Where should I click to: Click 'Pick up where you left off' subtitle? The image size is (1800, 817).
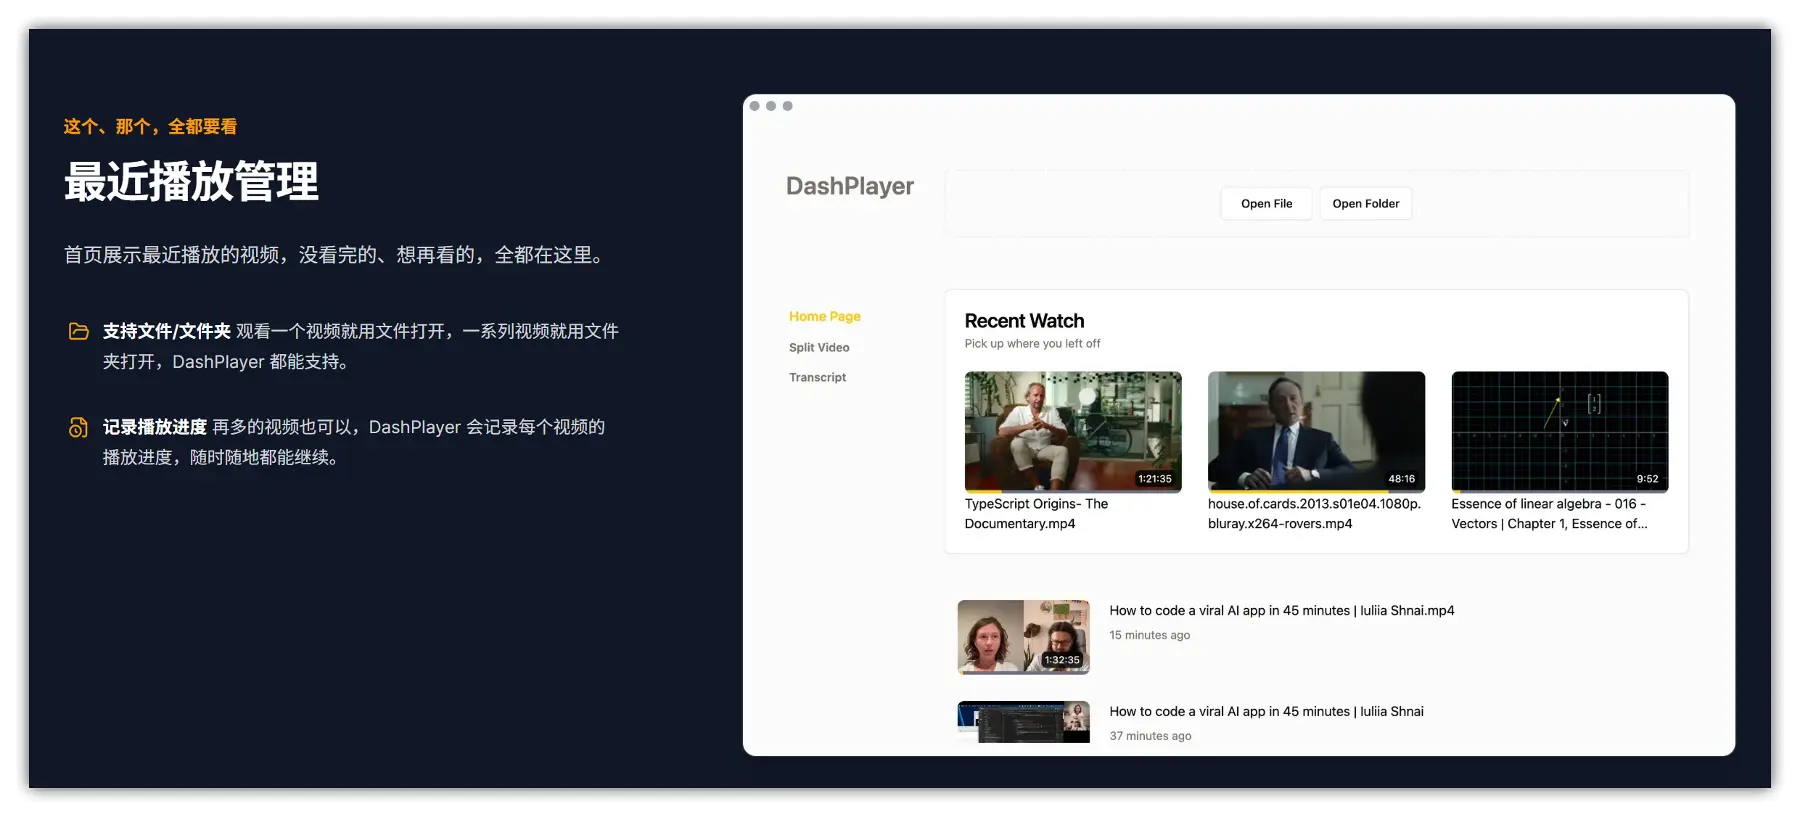pos(1032,344)
